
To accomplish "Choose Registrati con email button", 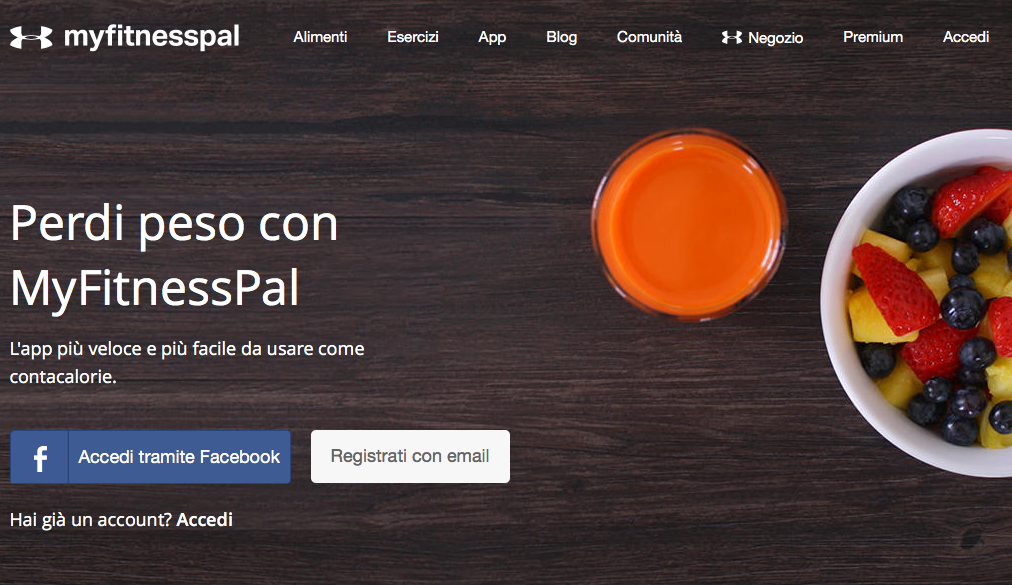I will (410, 457).
